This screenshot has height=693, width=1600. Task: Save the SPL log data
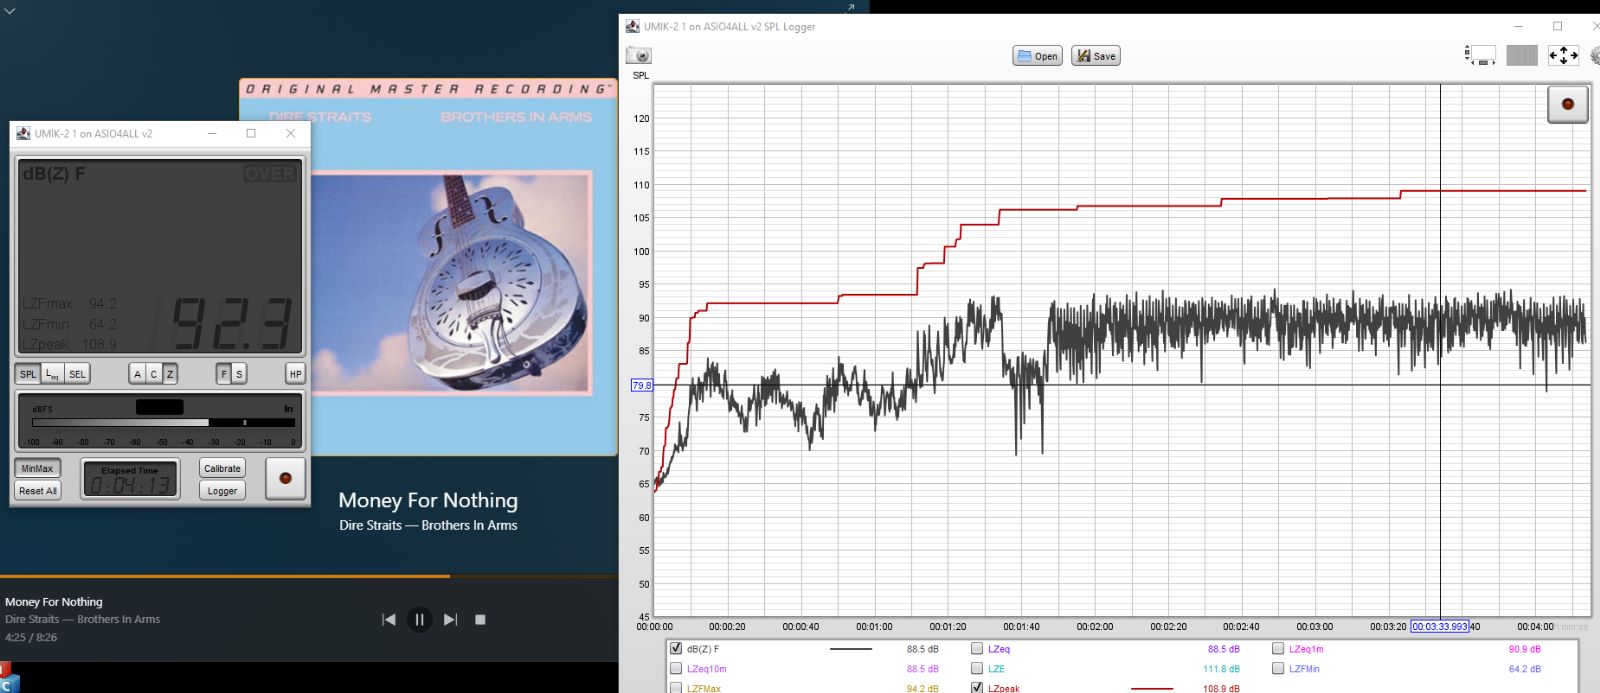1096,56
